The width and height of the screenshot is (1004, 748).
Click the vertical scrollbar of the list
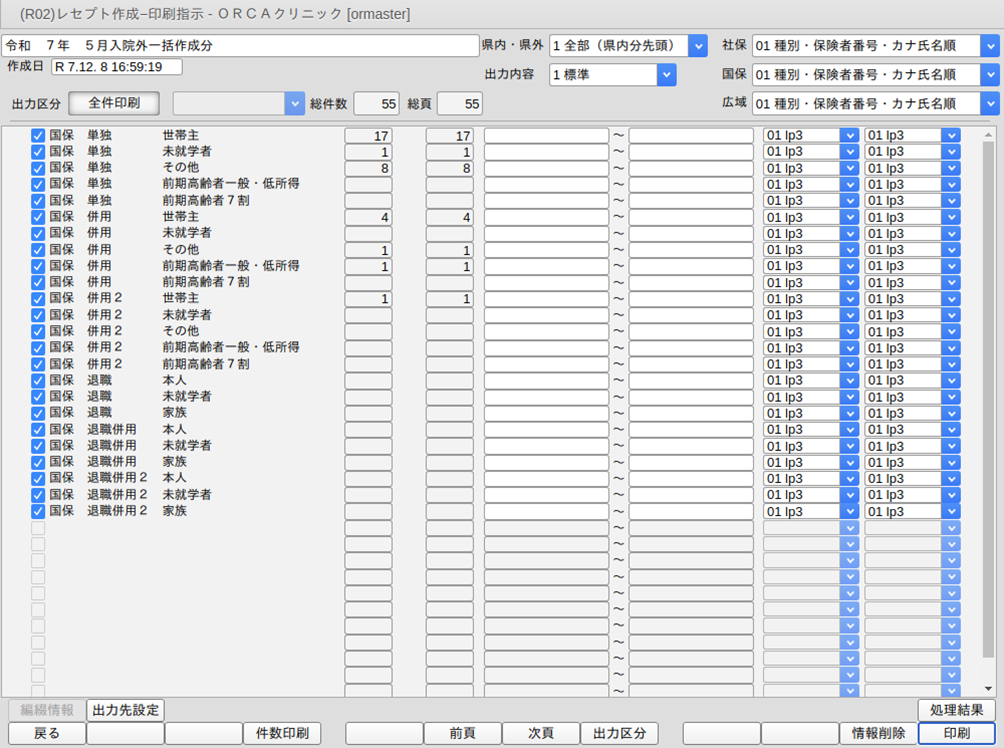pyautogui.click(x=989, y=400)
